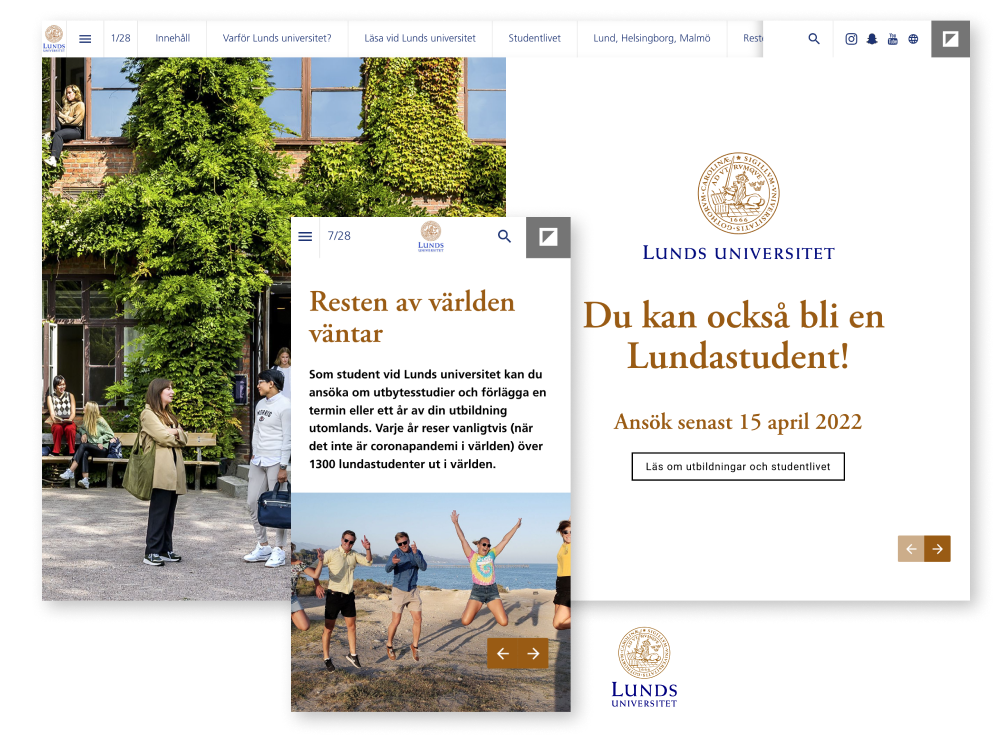Toggle open the mobile preview hamburger menu
This screenshot has width=995, height=737.
pos(305,237)
